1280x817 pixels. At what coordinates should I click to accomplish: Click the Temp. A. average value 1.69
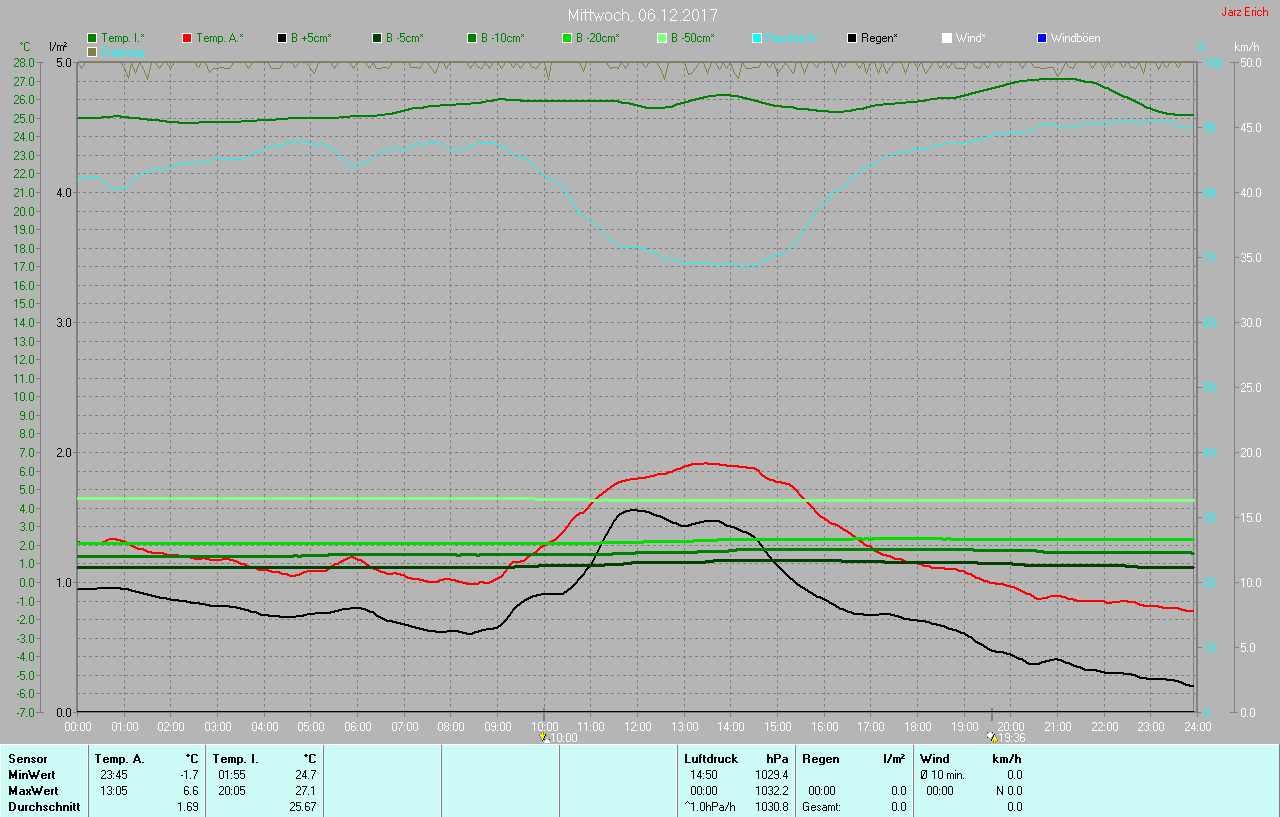(x=187, y=807)
